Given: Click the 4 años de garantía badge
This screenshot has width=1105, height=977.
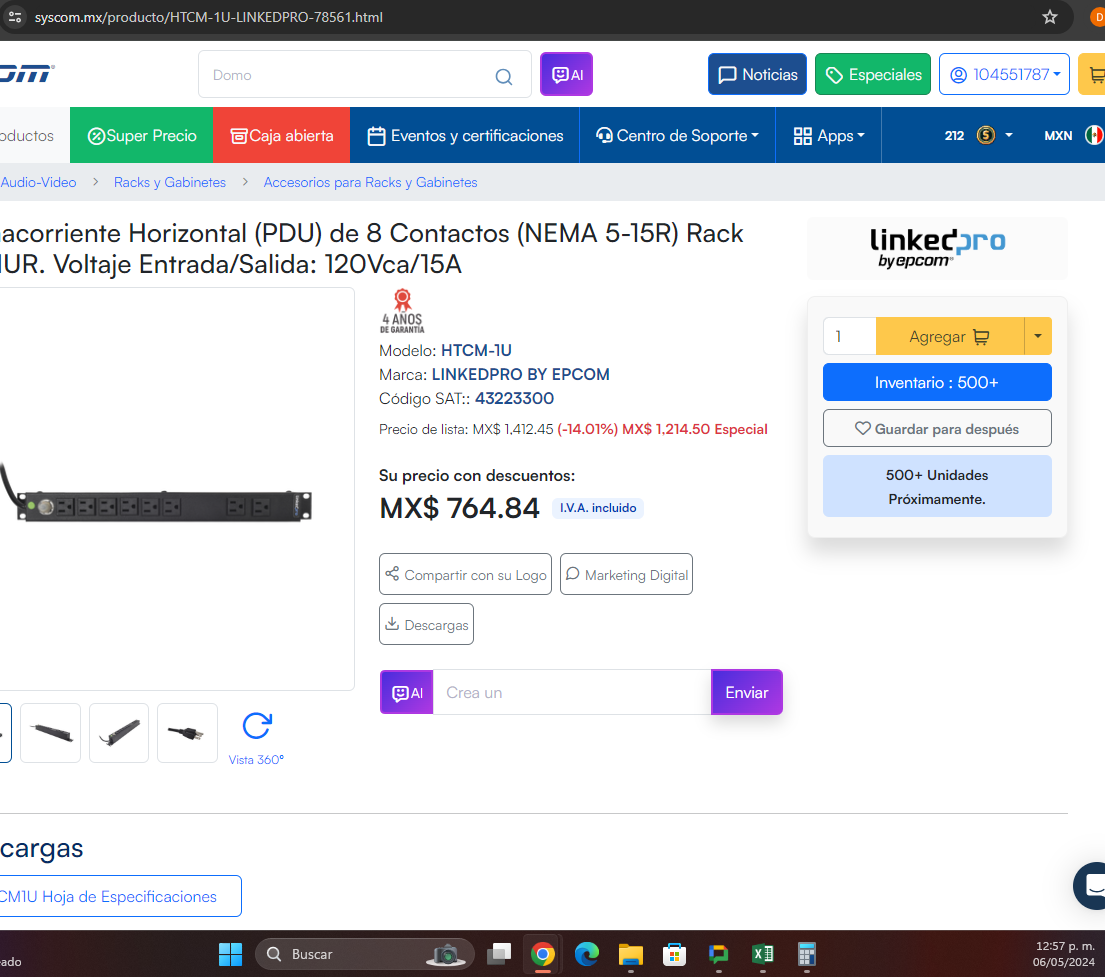Looking at the screenshot, I should pyautogui.click(x=402, y=311).
